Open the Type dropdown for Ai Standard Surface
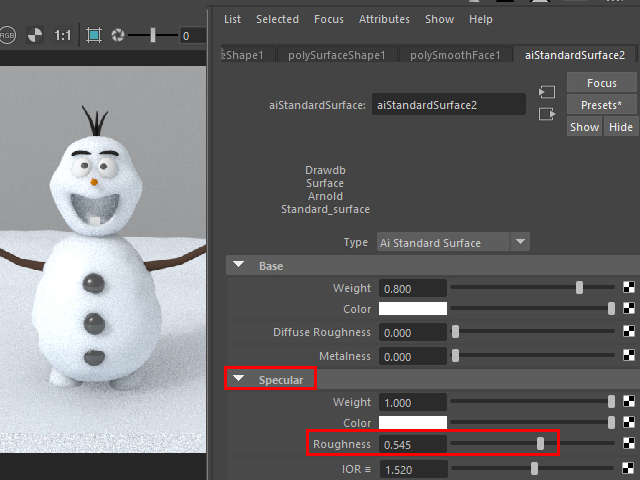The height and width of the screenshot is (480, 640). tap(520, 242)
